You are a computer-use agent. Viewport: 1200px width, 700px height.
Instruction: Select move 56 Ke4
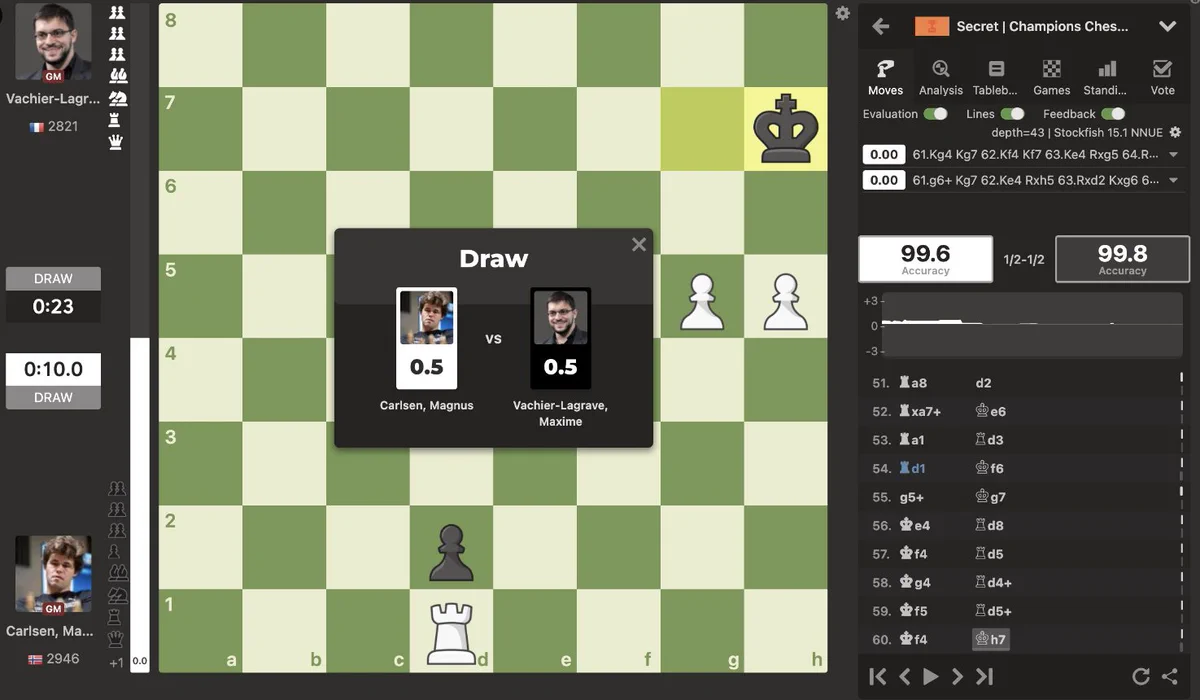click(915, 525)
